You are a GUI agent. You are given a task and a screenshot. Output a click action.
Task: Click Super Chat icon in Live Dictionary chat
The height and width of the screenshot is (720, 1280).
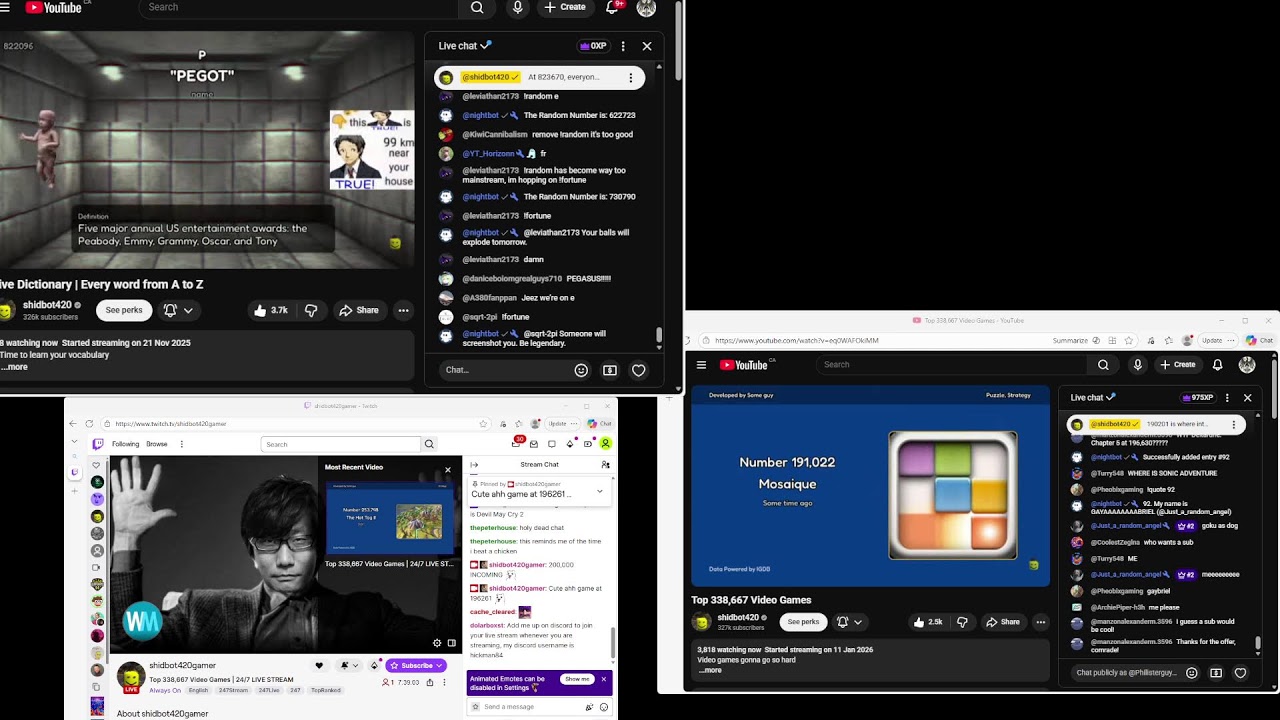[x=610, y=370]
